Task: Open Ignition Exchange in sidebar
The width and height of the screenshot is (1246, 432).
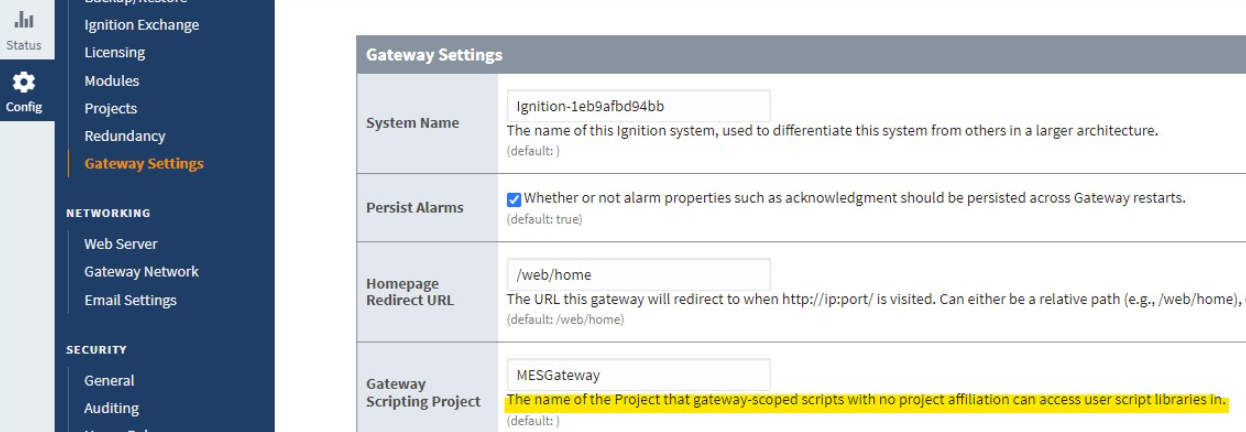Action: pyautogui.click(x=141, y=25)
